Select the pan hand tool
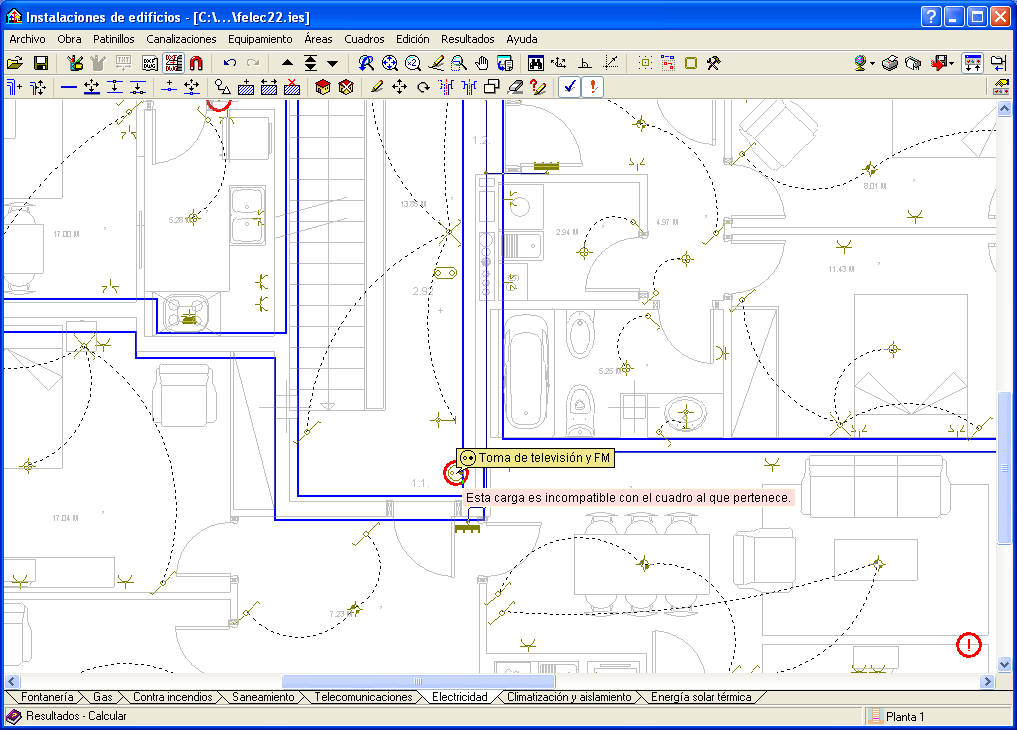Viewport: 1017px width, 730px height. click(x=481, y=63)
